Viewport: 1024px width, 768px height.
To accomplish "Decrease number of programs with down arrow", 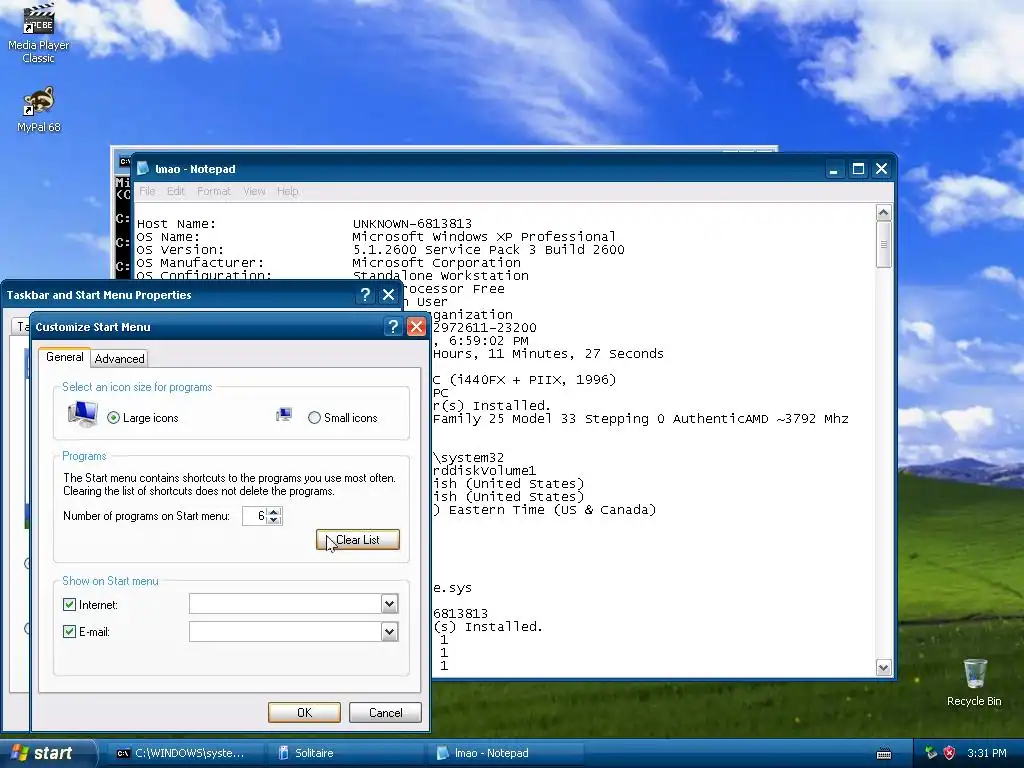I will coord(274,520).
